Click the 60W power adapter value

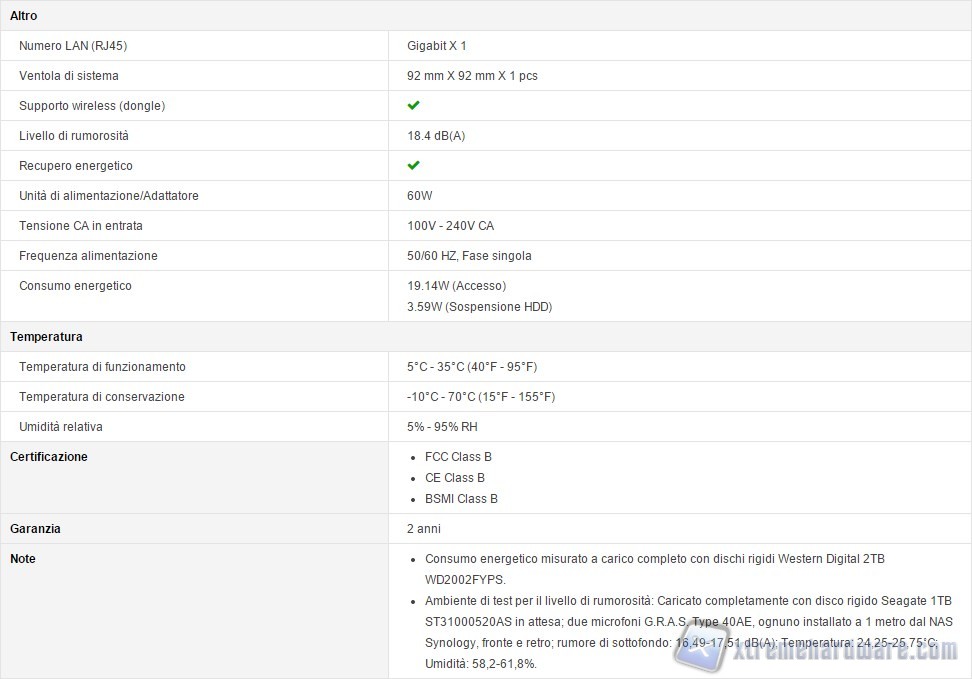420,196
